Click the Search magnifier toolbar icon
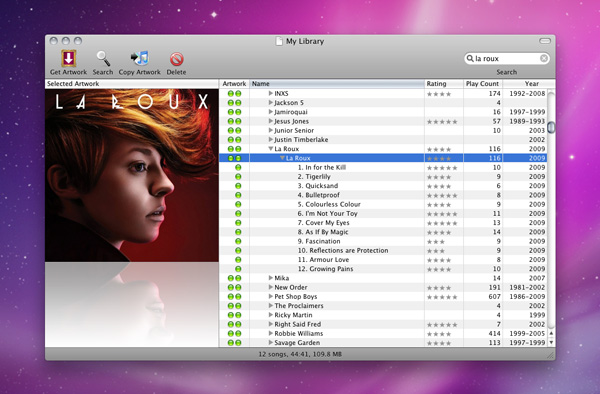Viewport: 600px width, 394px height. [103, 59]
